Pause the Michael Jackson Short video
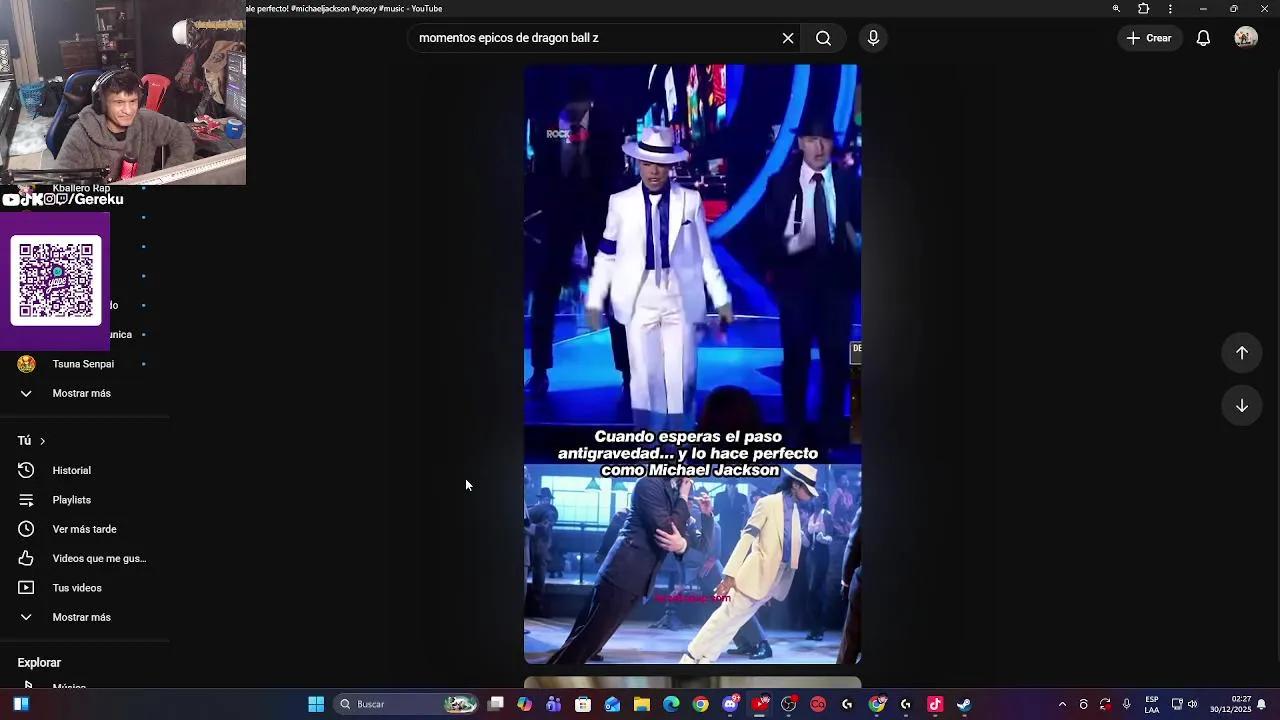The height and width of the screenshot is (720, 1280). pos(692,364)
